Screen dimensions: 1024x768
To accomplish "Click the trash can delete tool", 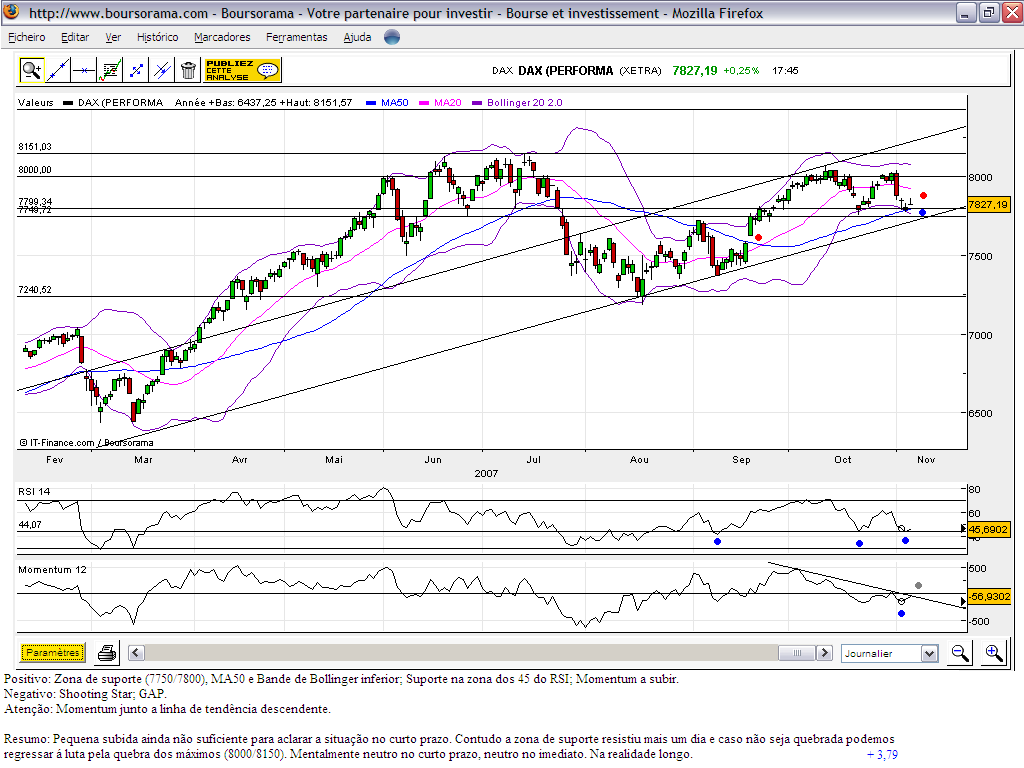I will coord(188,70).
